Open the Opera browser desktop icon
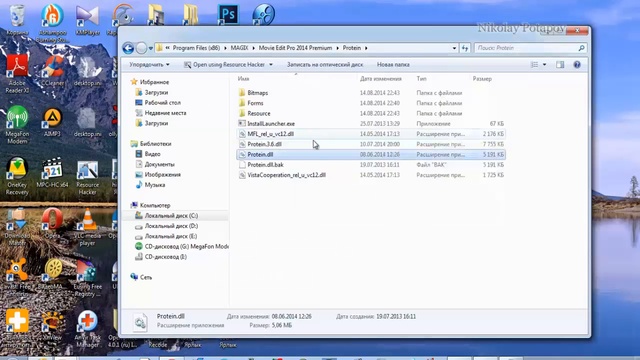The image size is (640, 360). click(x=52, y=223)
